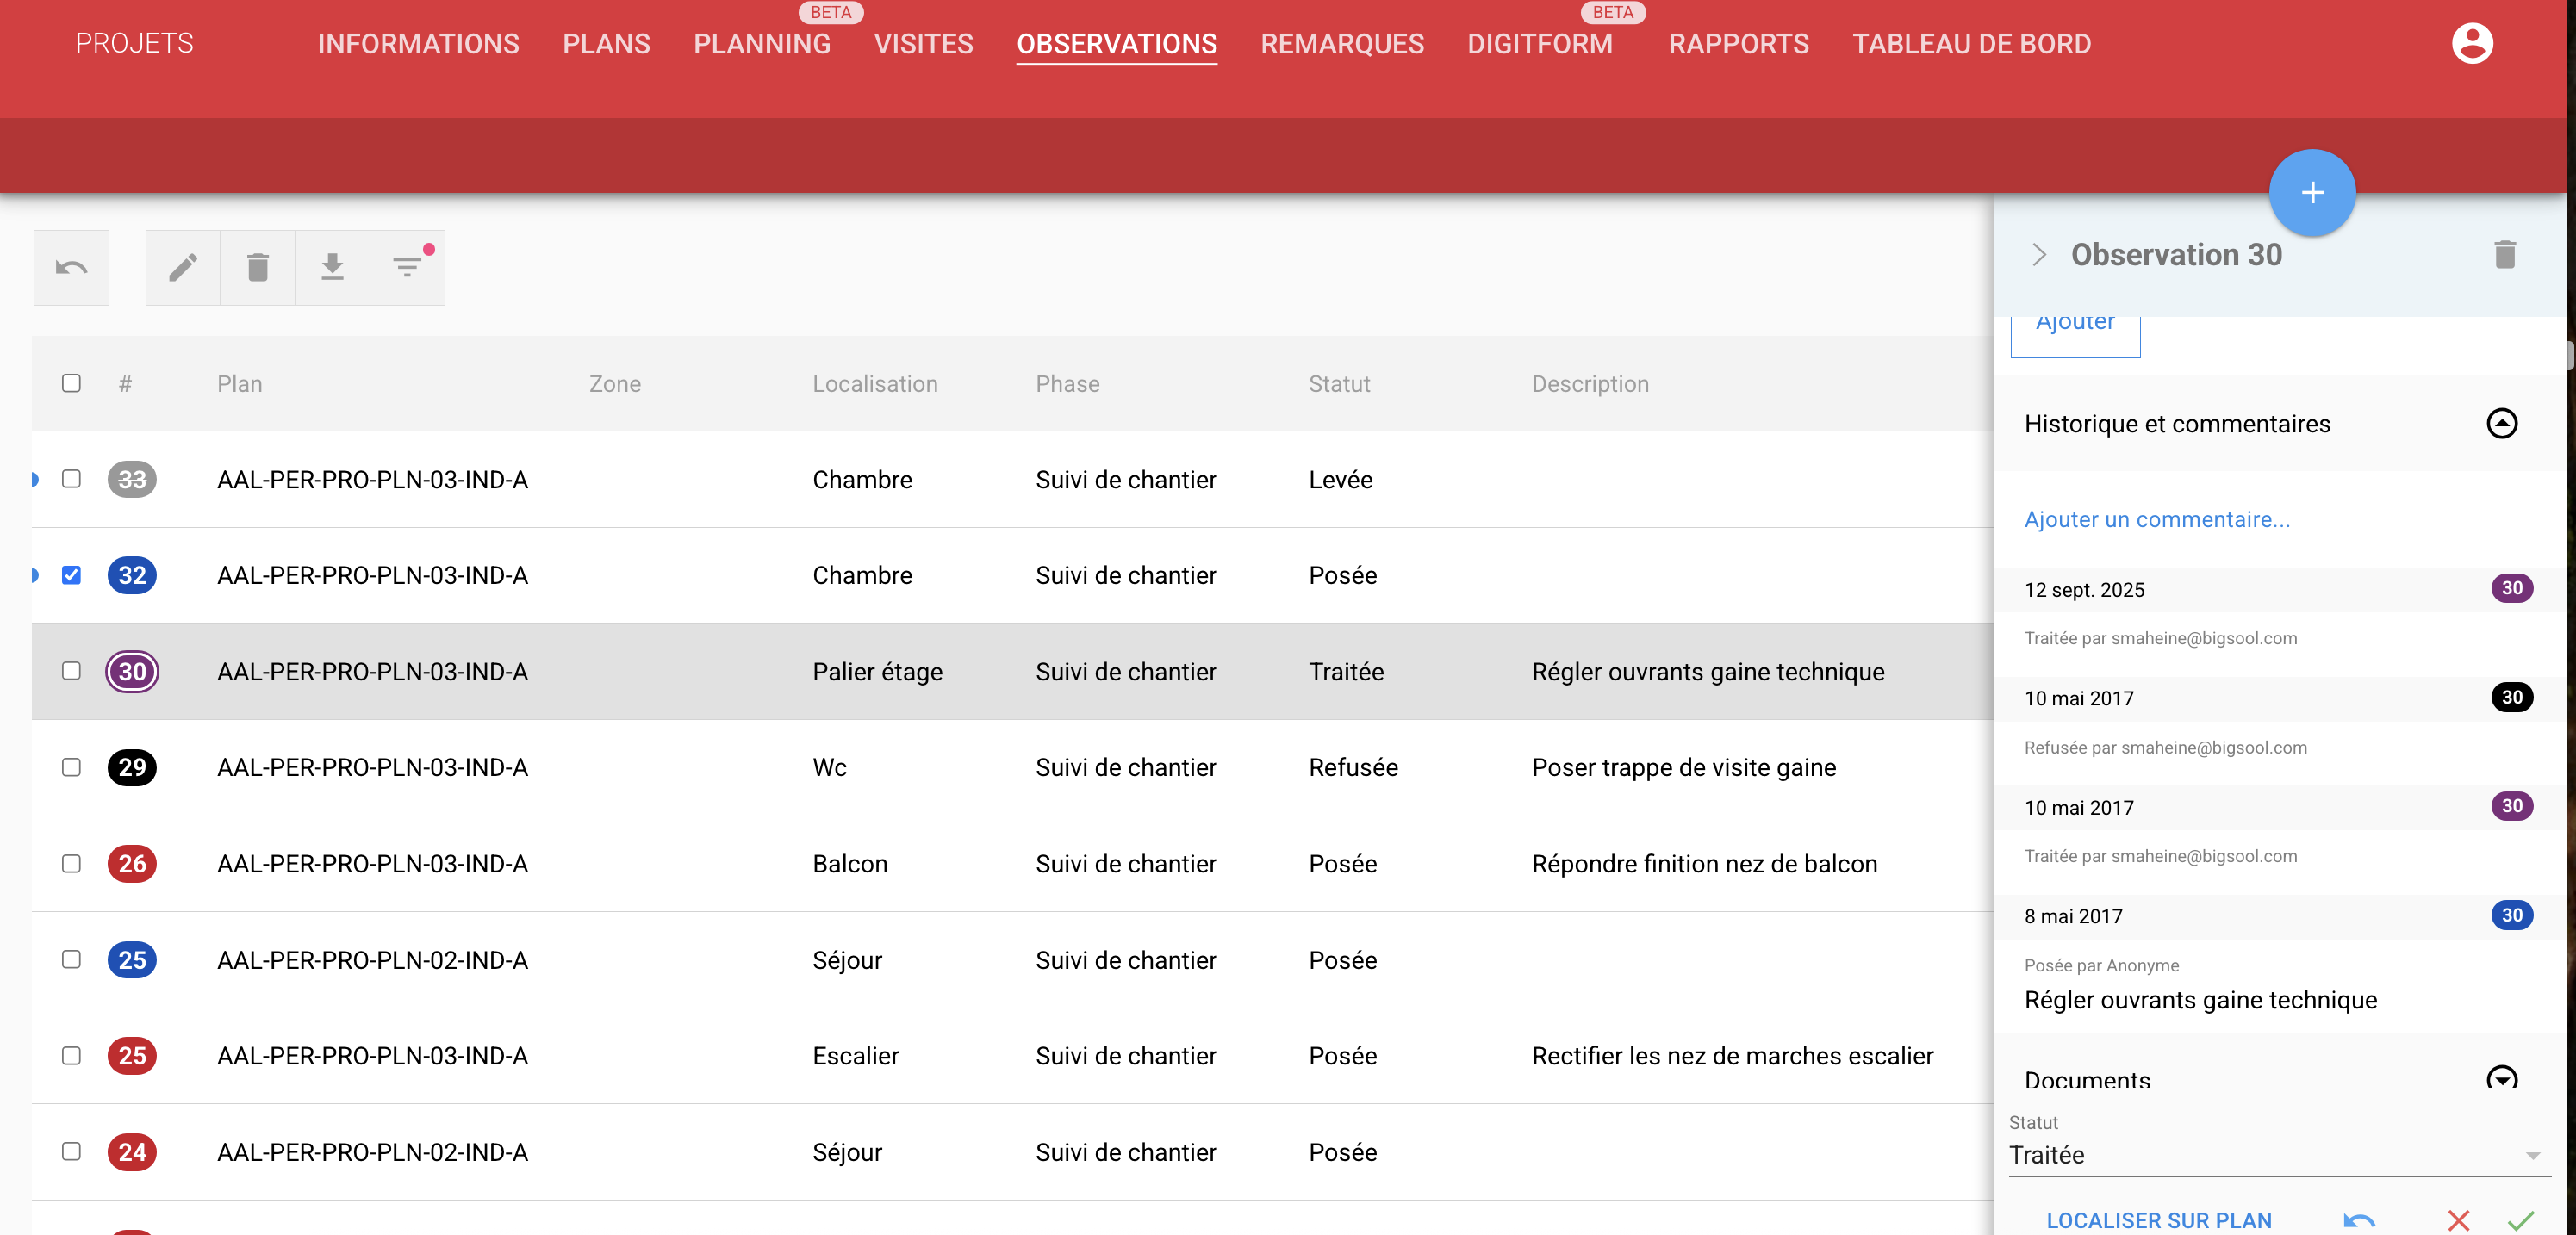2576x1235 pixels.
Task: Click the undo arrow in list toolbar
Action: click(x=71, y=267)
